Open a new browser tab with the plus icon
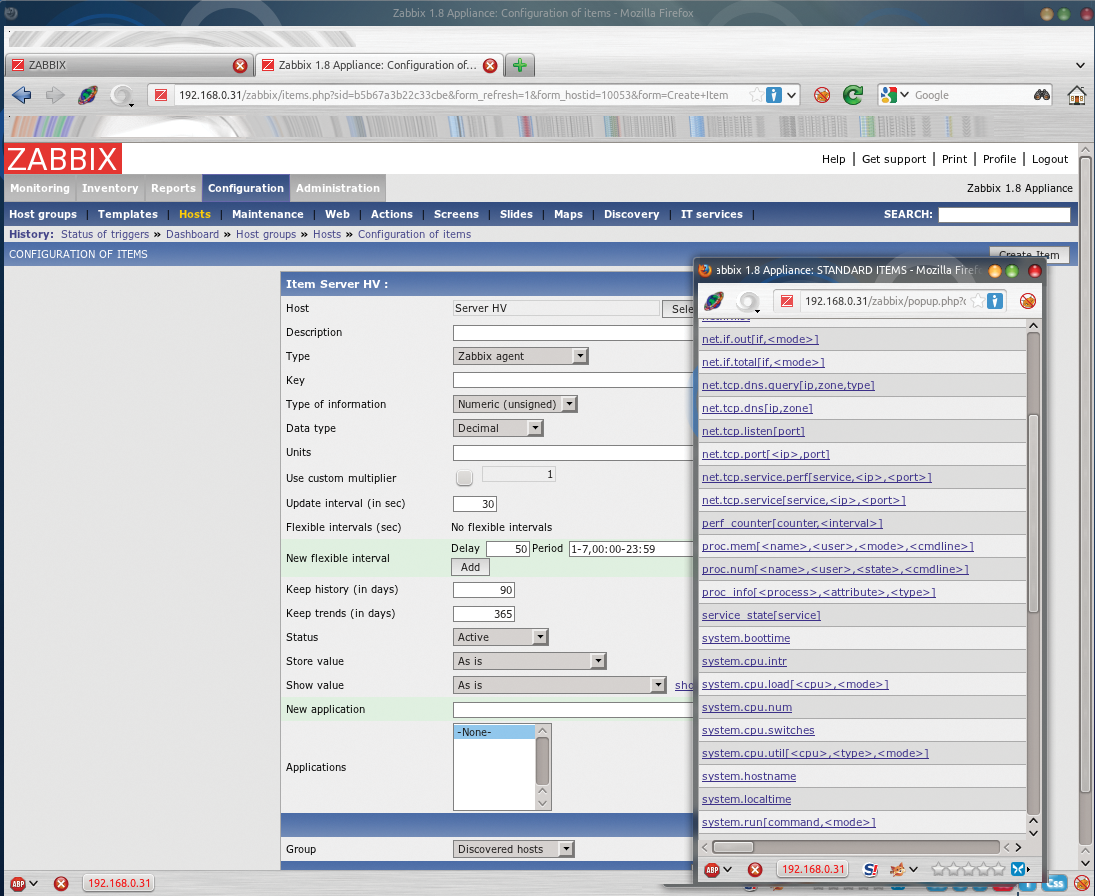Image resolution: width=1095 pixels, height=896 pixels. (519, 64)
